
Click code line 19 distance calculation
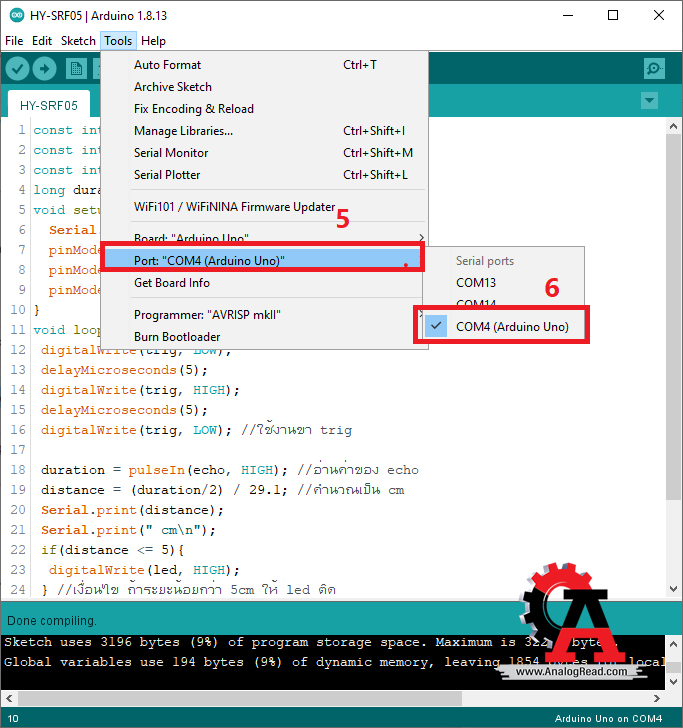[x=222, y=490]
